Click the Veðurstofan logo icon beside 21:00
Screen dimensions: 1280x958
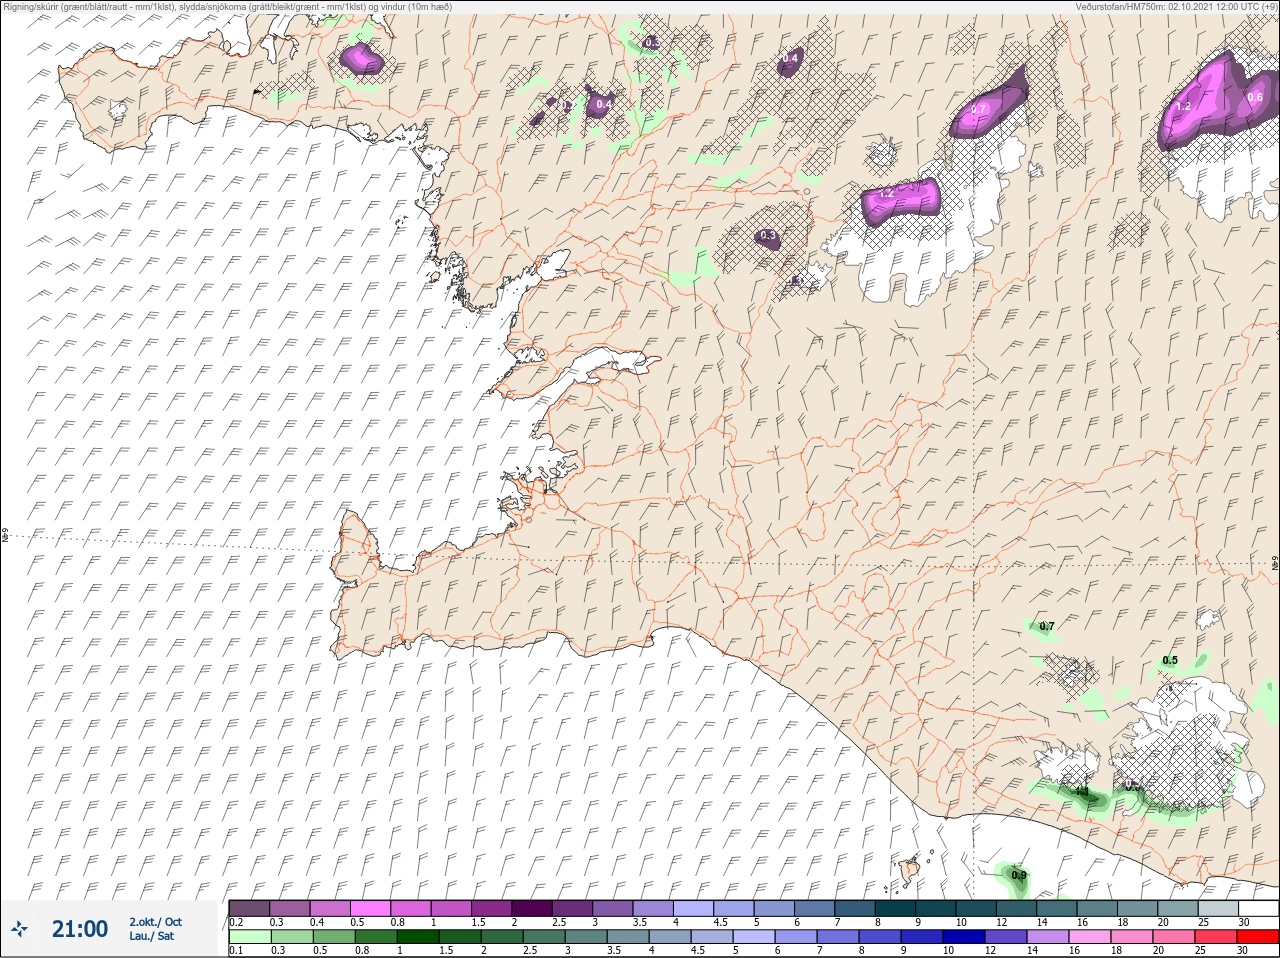20,929
